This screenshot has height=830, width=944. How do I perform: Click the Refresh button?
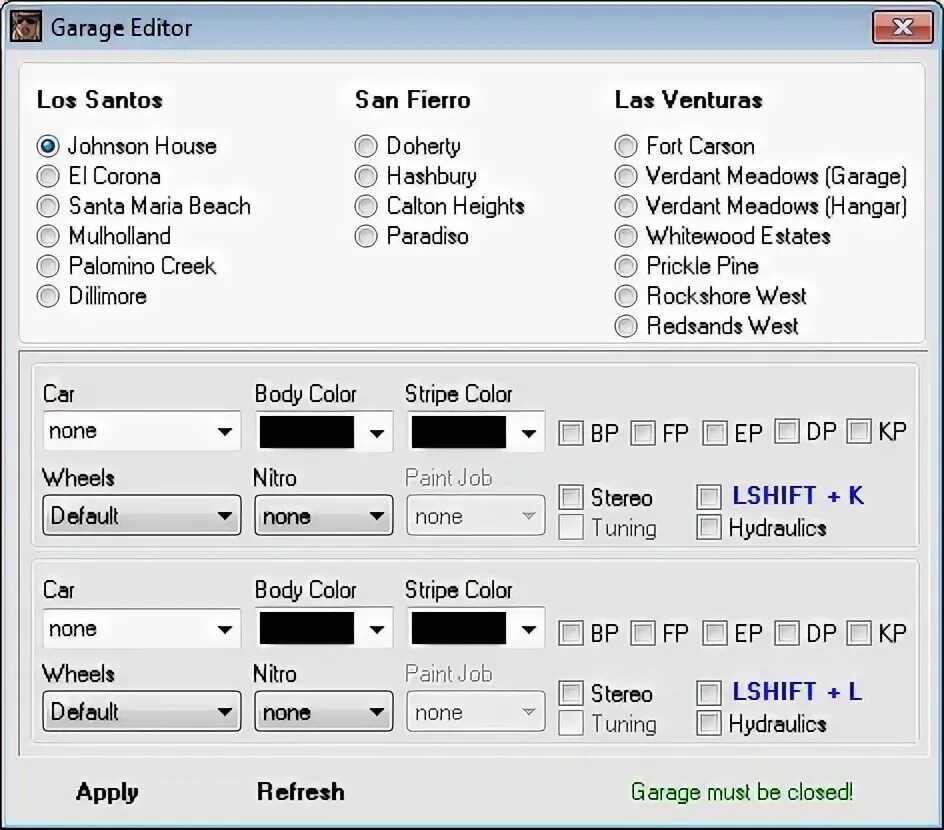(300, 791)
